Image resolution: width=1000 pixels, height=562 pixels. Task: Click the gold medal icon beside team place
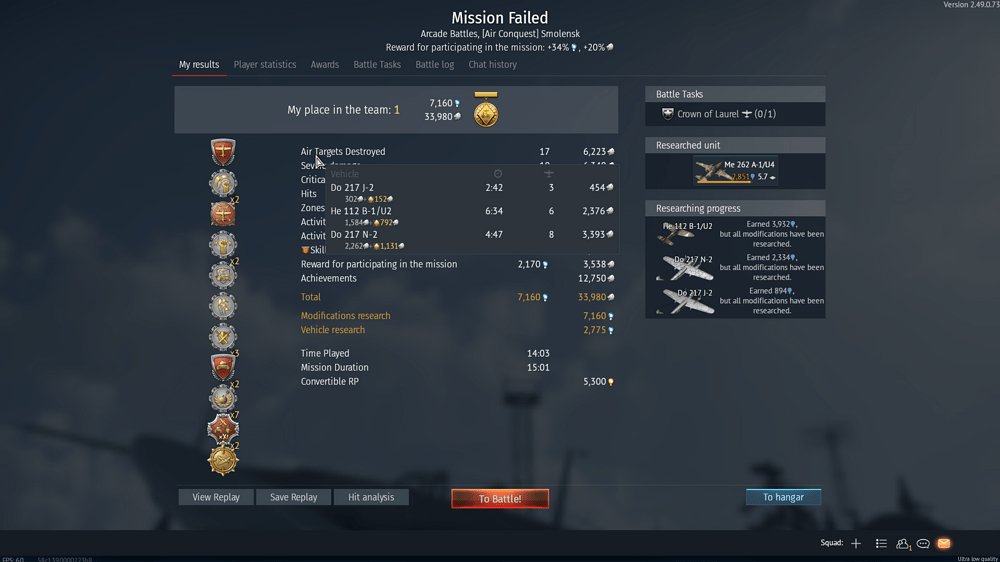486,110
